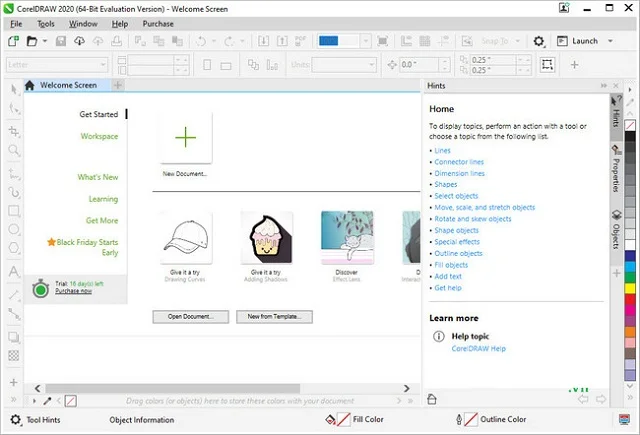The height and width of the screenshot is (435, 640).
Task: Click the quick customize plus in toolbox
Action: [x=13, y=382]
